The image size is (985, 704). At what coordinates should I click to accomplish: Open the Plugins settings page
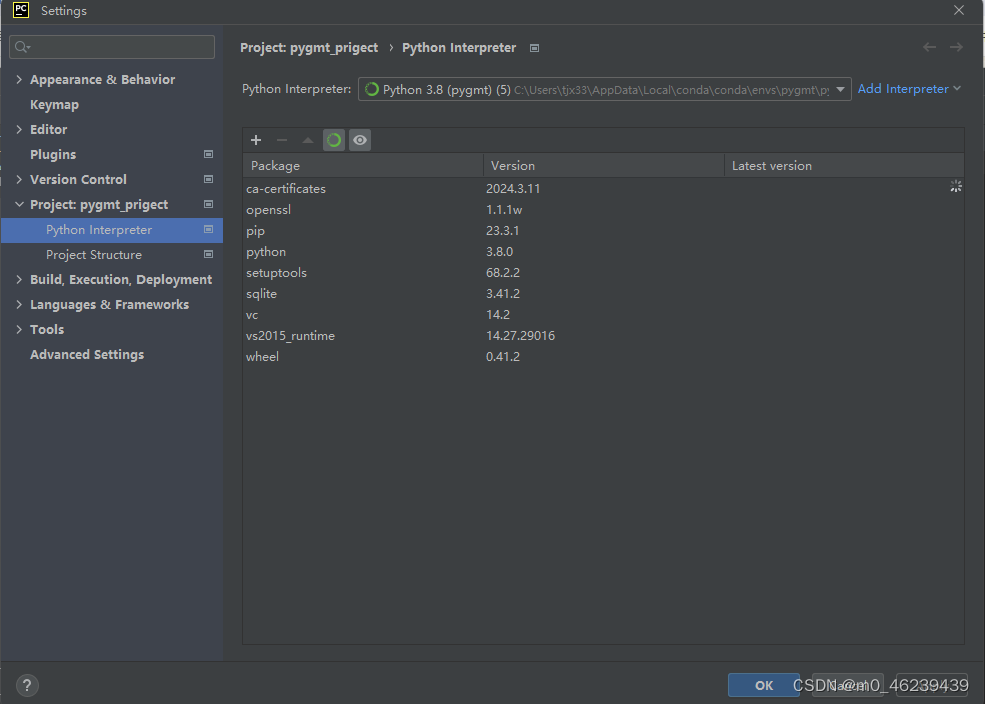53,154
